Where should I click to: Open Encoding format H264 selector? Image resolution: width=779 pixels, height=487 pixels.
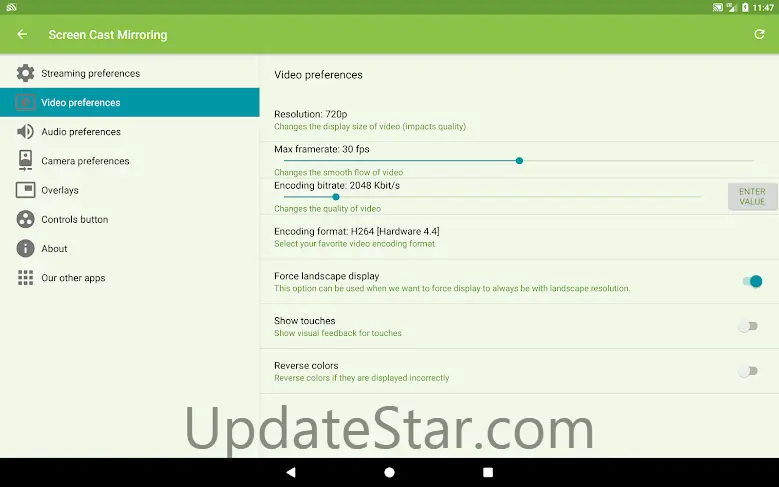tap(519, 237)
